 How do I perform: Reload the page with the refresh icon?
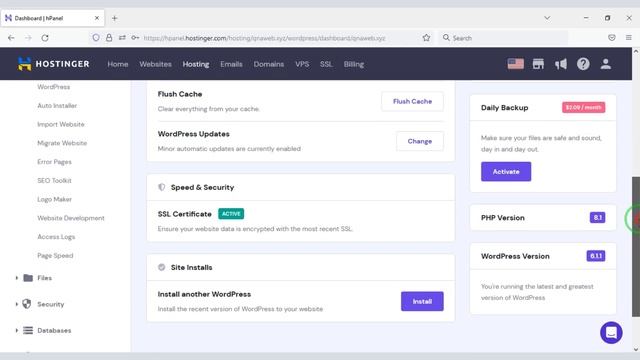point(45,38)
